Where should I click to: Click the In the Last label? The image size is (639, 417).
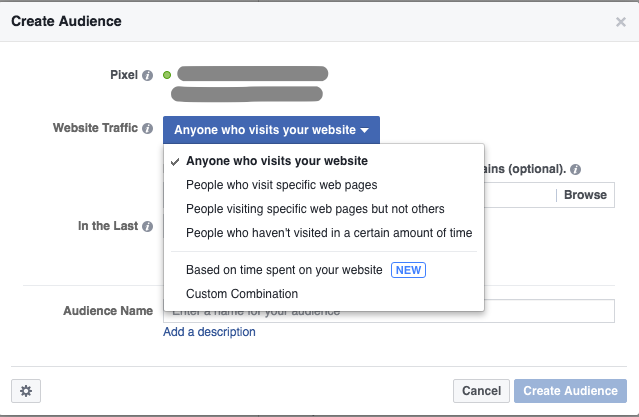pos(108,226)
